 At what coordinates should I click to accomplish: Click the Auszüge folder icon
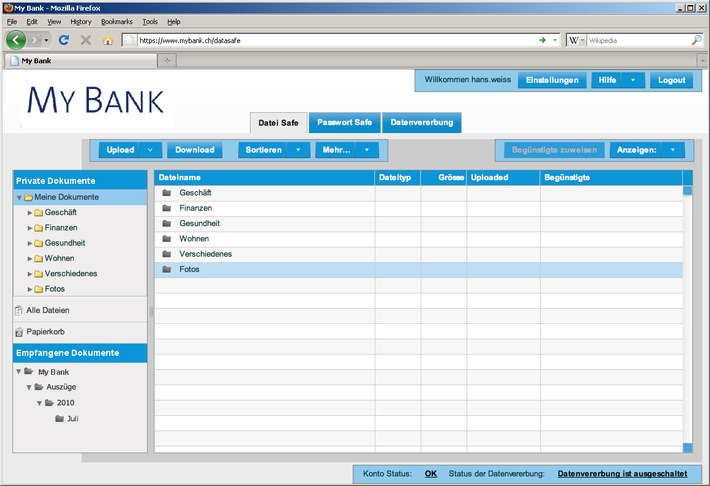(39, 387)
